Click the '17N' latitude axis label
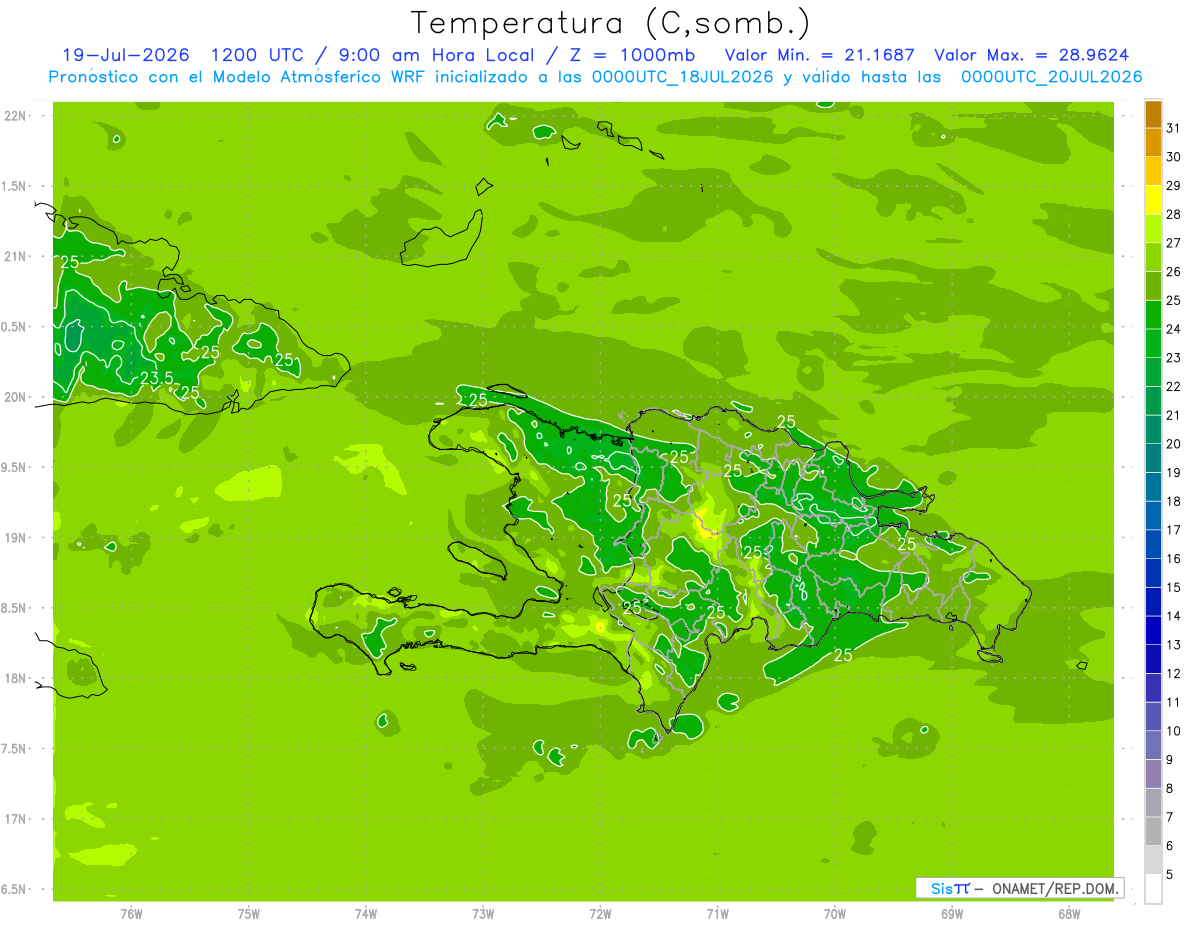This screenshot has height=927, width=1200. tap(17, 819)
